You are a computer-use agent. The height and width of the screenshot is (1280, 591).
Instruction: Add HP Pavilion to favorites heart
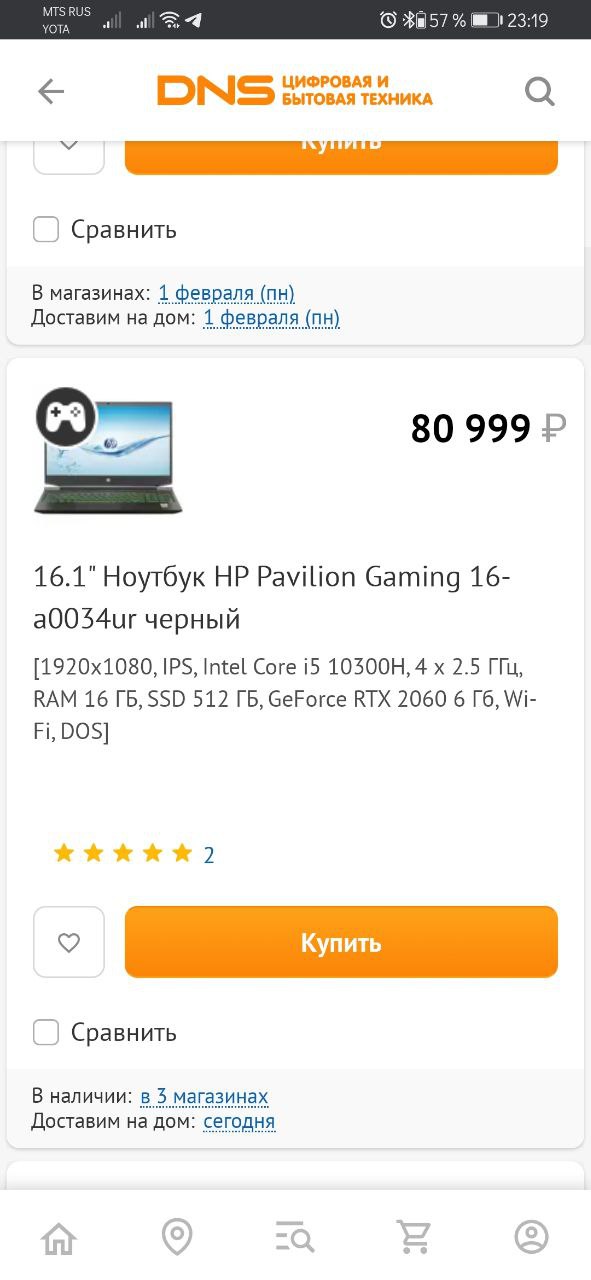(69, 942)
